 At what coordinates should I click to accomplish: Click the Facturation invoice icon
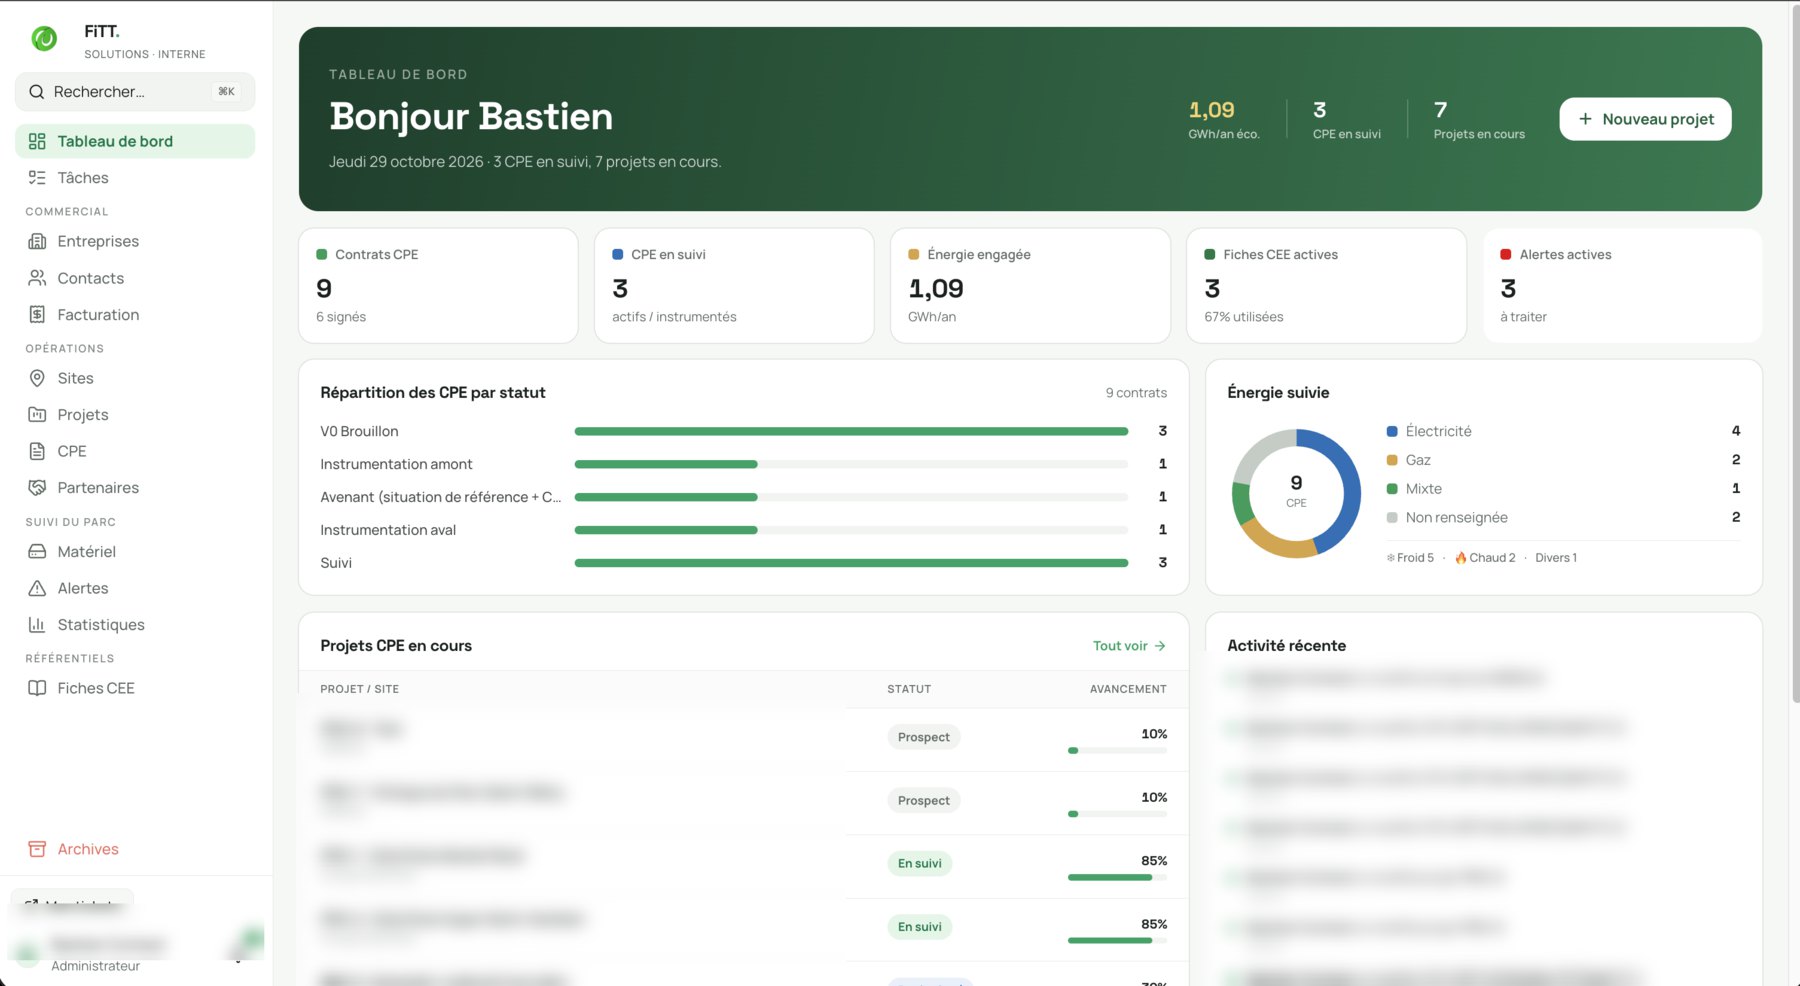(x=37, y=315)
